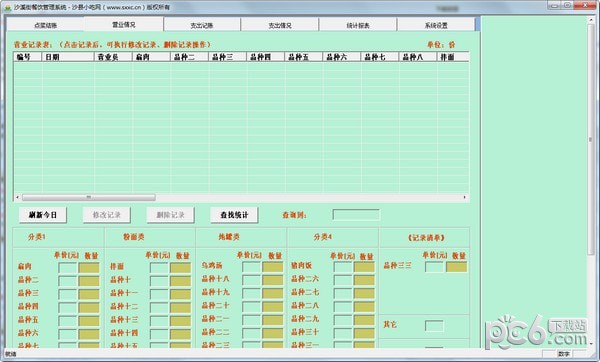Click the 编号 column header
600x362 pixels.
[x=28, y=57]
